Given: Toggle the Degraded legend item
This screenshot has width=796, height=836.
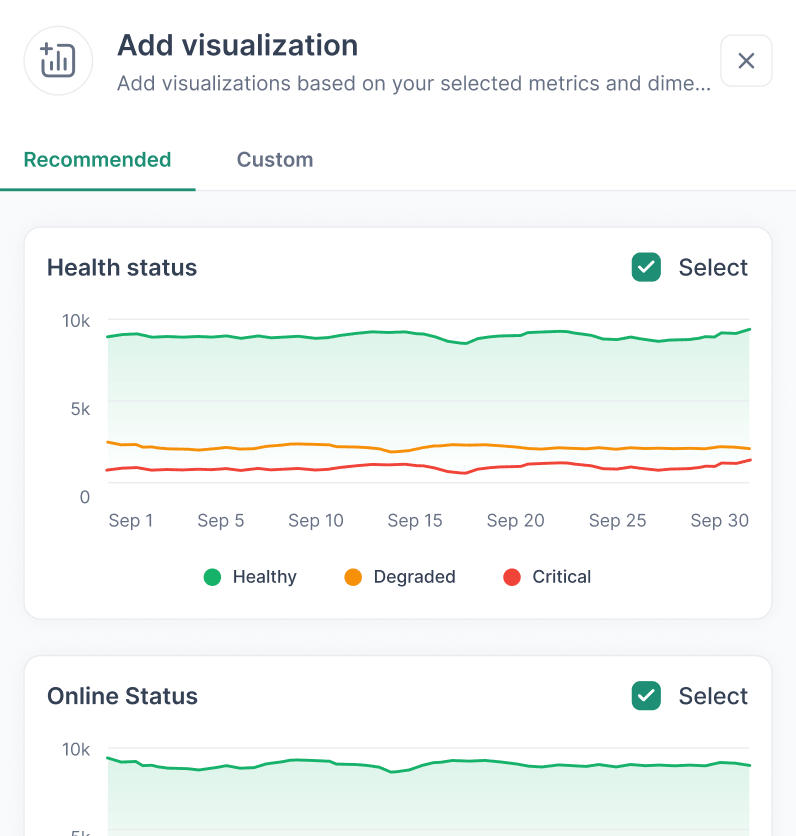Looking at the screenshot, I should [400, 577].
